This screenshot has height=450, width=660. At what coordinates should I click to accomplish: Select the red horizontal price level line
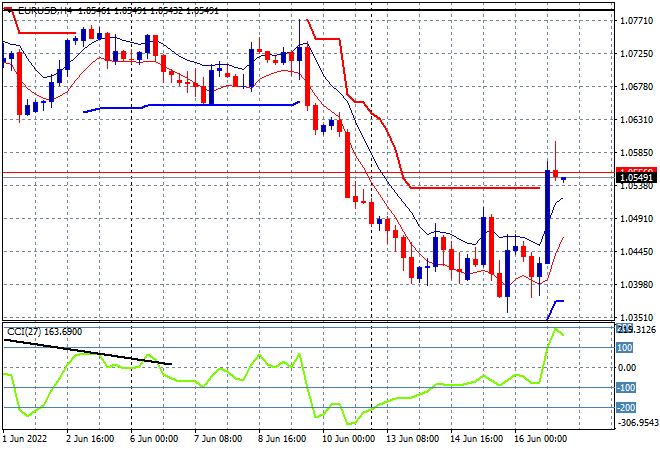[x=308, y=173]
